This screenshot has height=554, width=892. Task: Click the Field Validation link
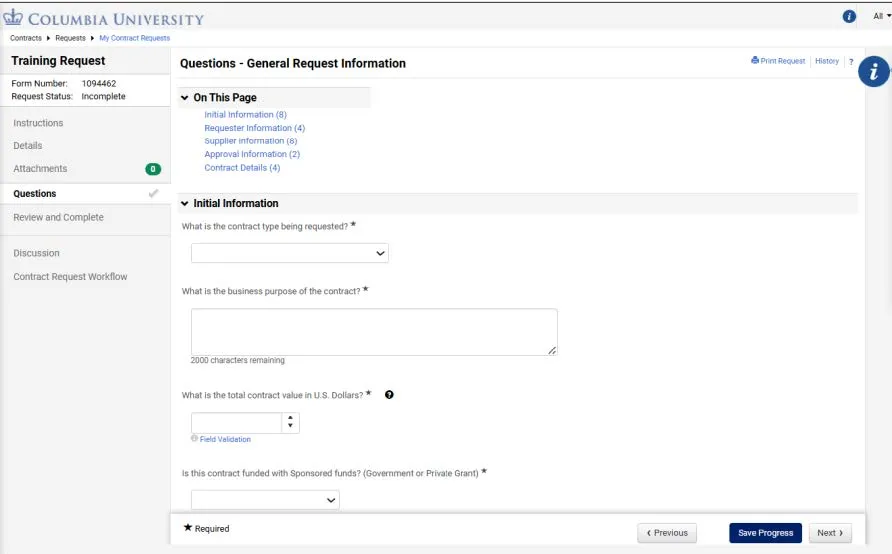point(225,439)
